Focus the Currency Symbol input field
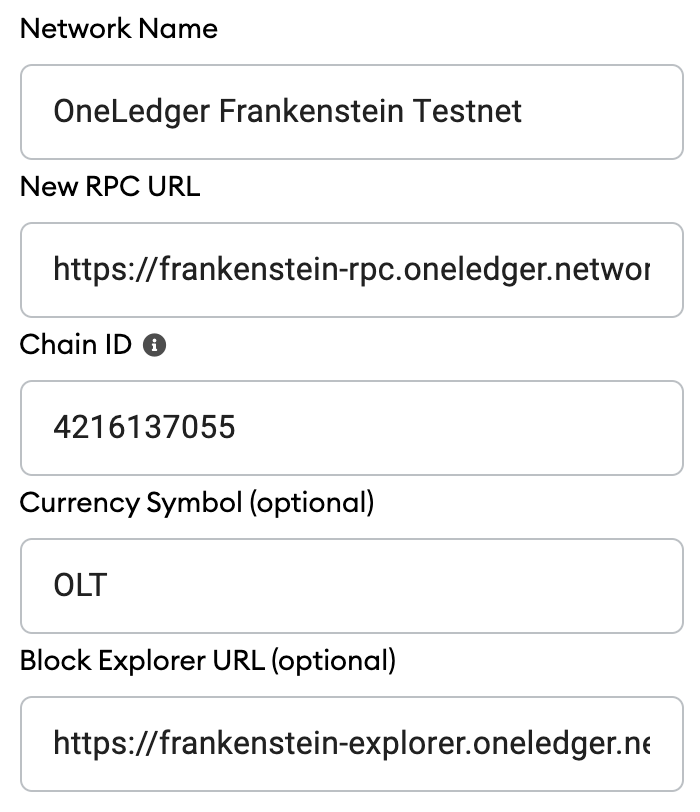 point(350,586)
